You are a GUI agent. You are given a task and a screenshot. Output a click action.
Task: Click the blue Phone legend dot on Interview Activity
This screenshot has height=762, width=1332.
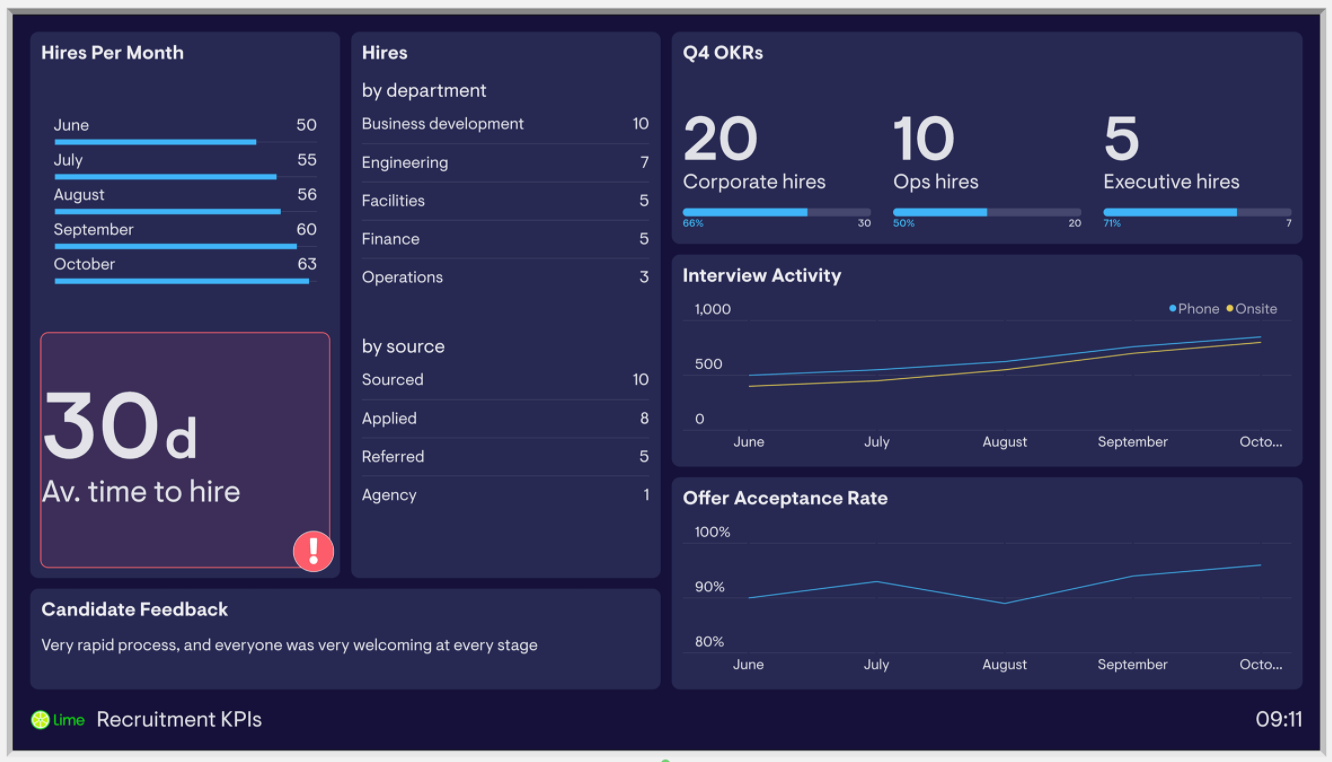click(x=1172, y=308)
